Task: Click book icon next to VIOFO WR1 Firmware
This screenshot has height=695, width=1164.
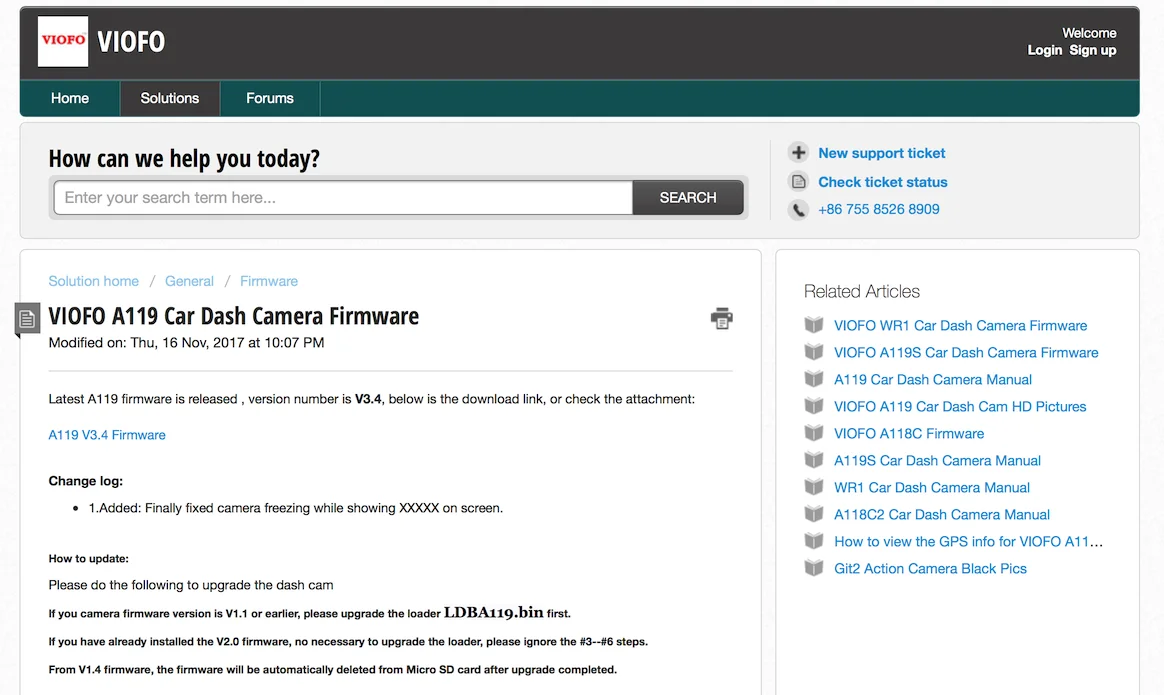Action: [814, 326]
